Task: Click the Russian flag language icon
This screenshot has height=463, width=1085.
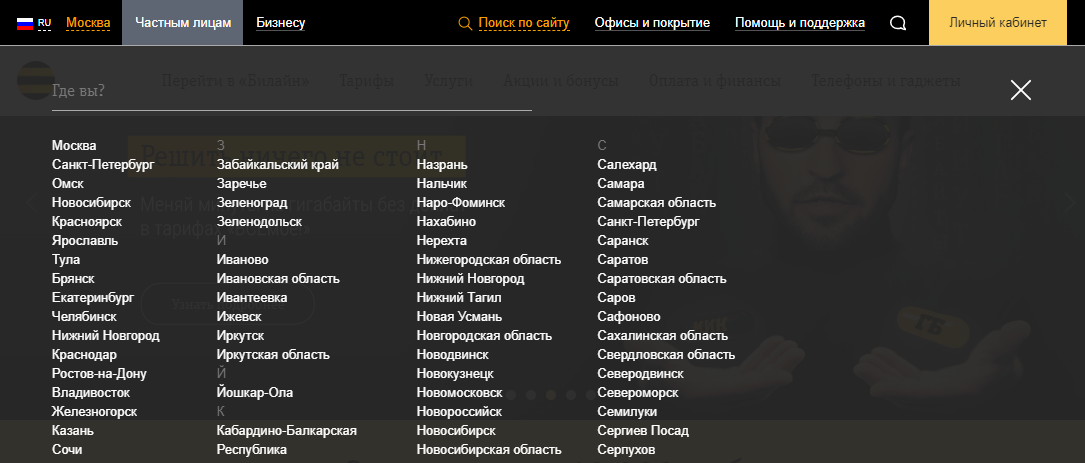Action: [25, 23]
